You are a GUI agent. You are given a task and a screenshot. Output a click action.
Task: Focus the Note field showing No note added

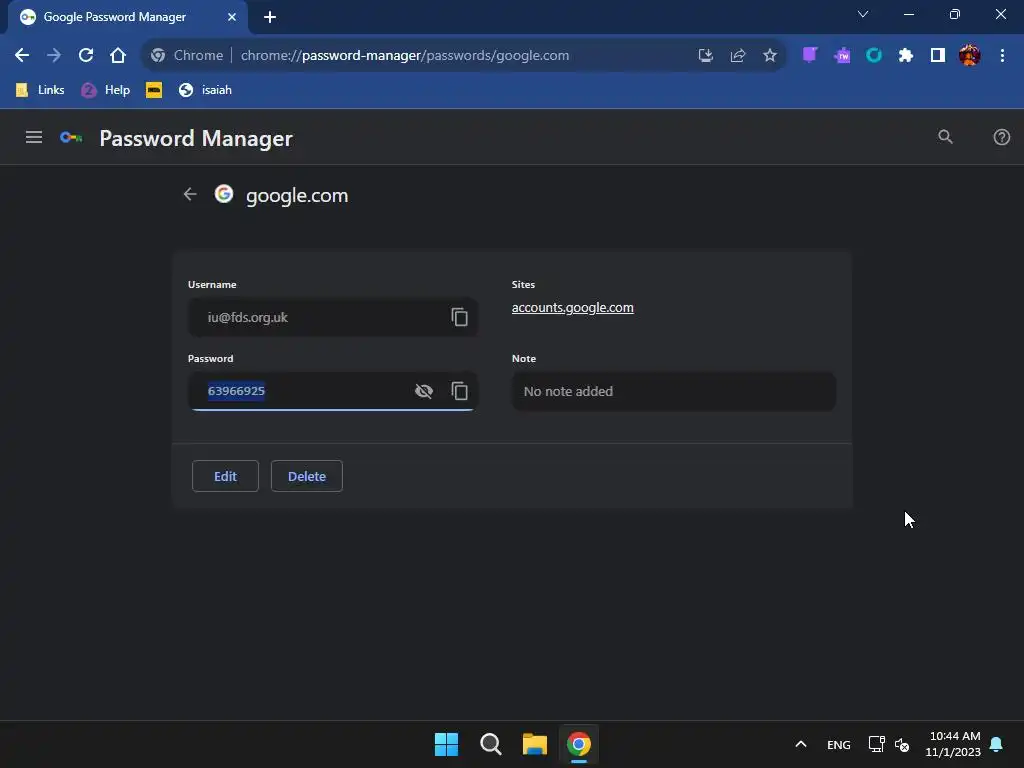[674, 391]
